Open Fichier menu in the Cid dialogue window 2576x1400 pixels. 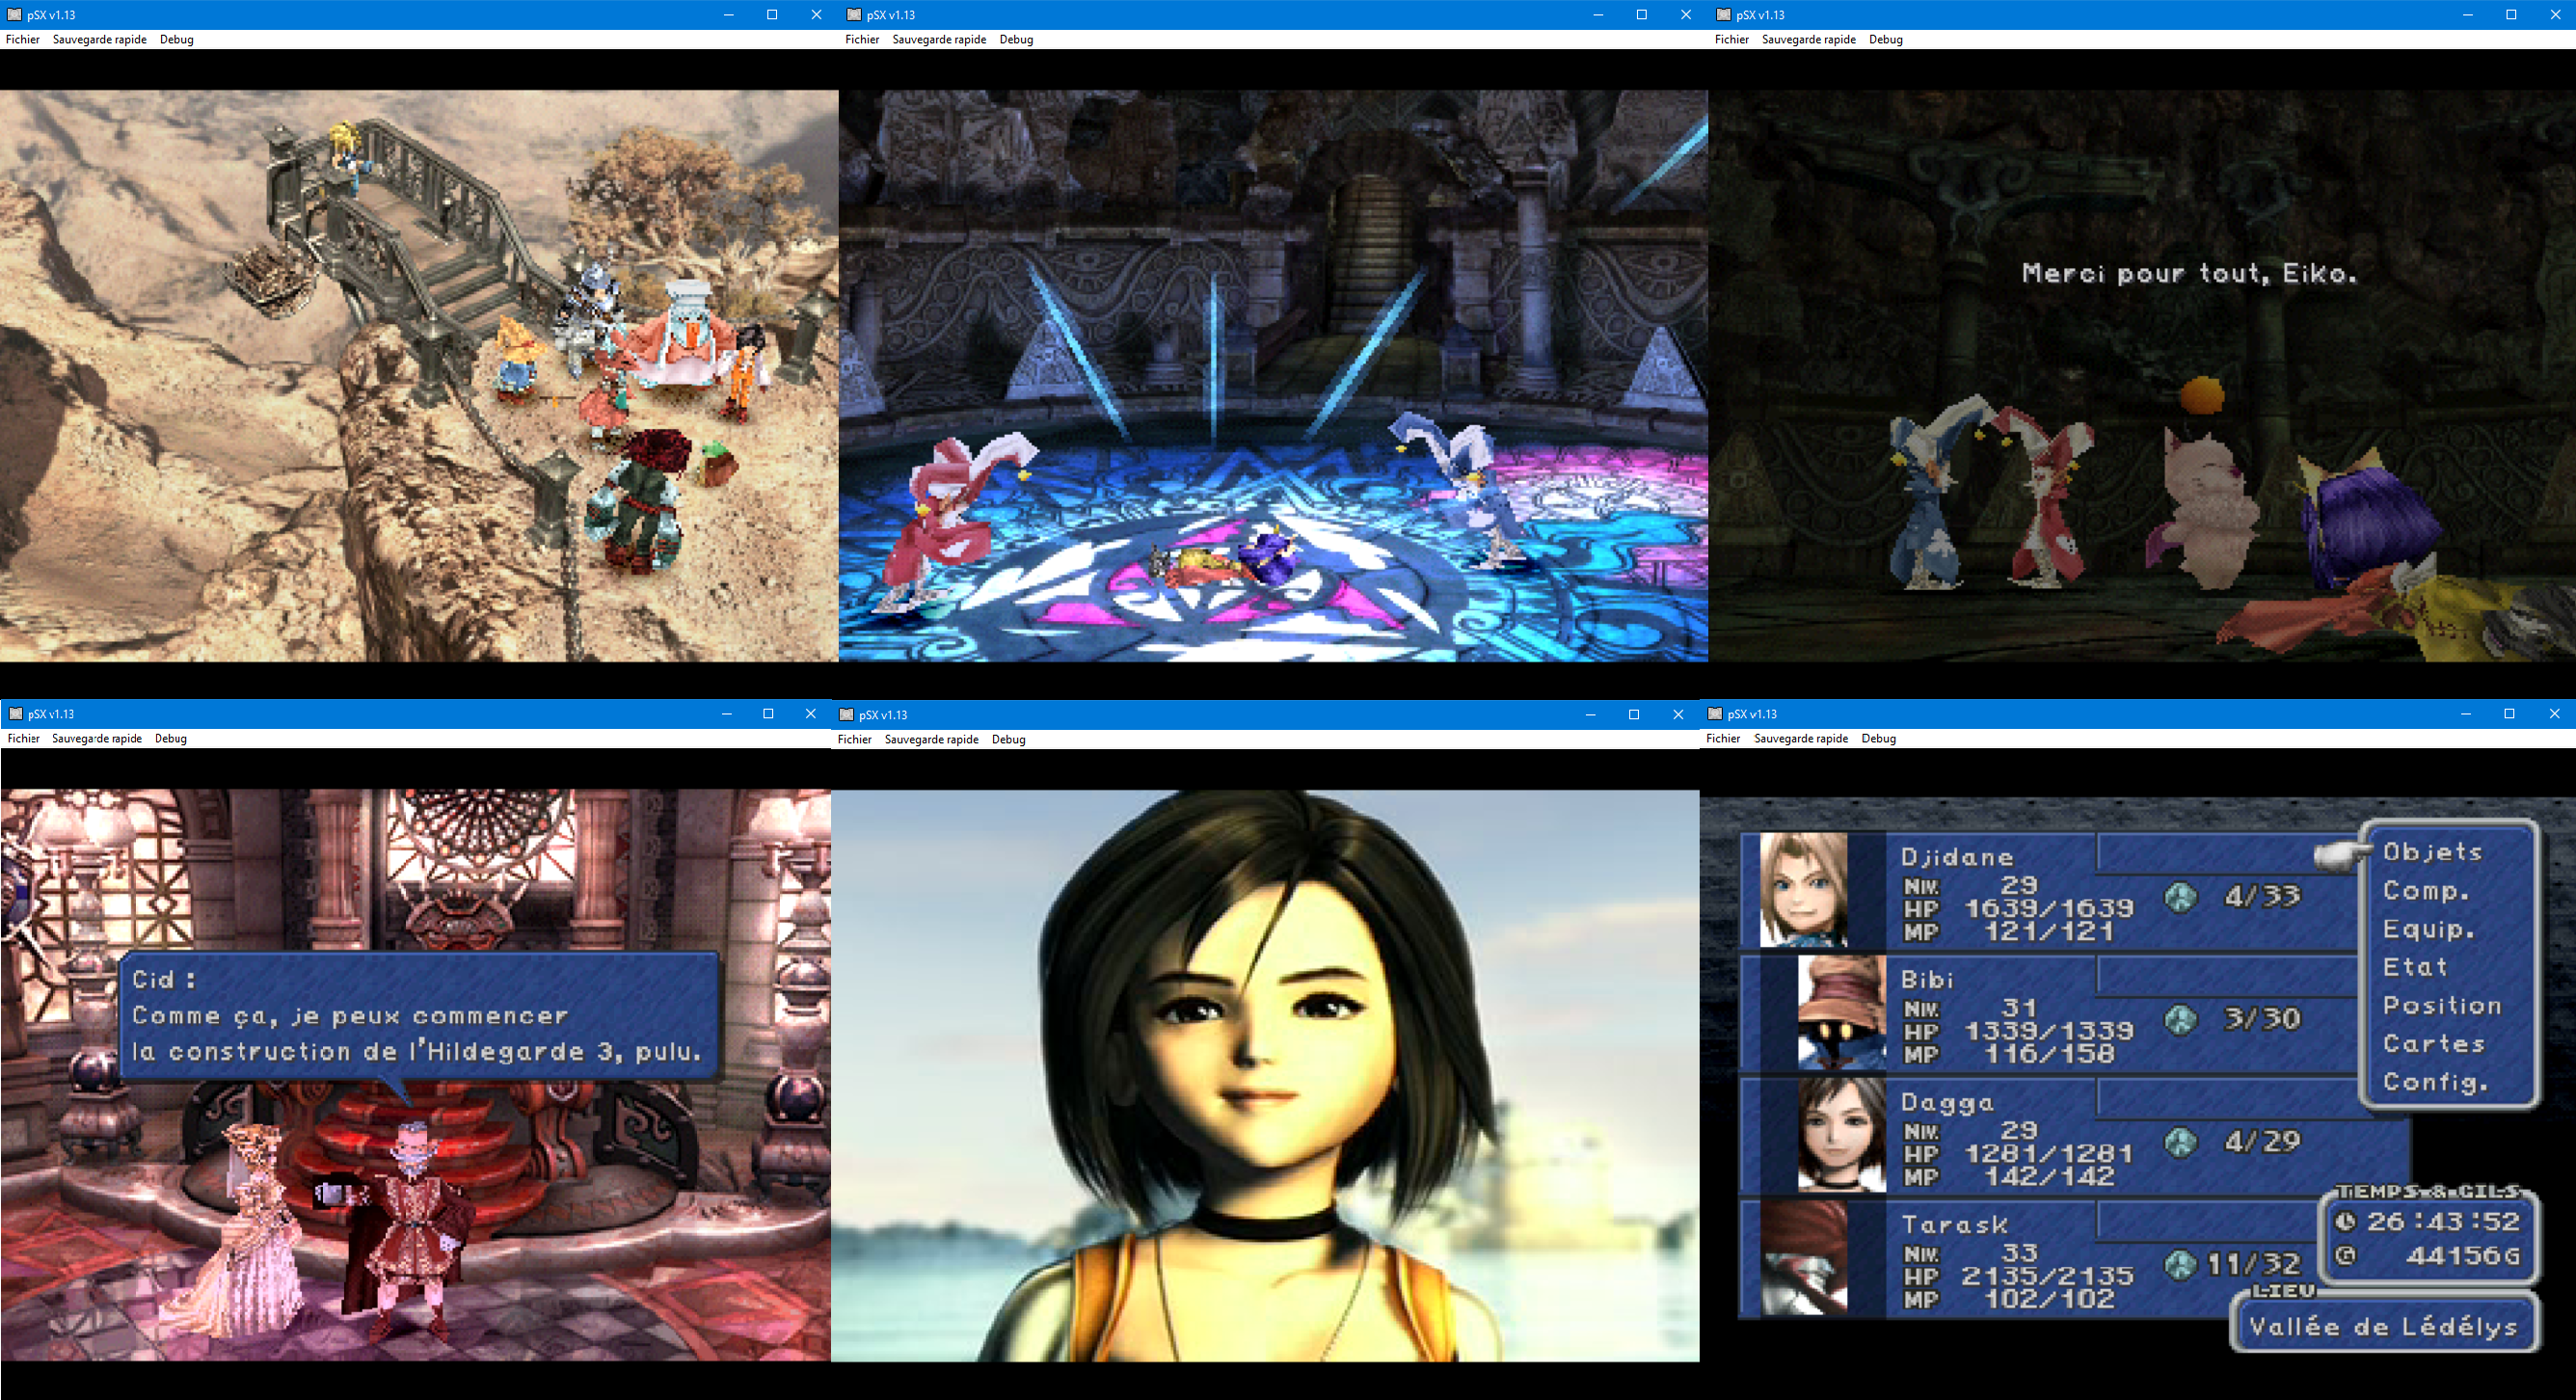(x=23, y=738)
